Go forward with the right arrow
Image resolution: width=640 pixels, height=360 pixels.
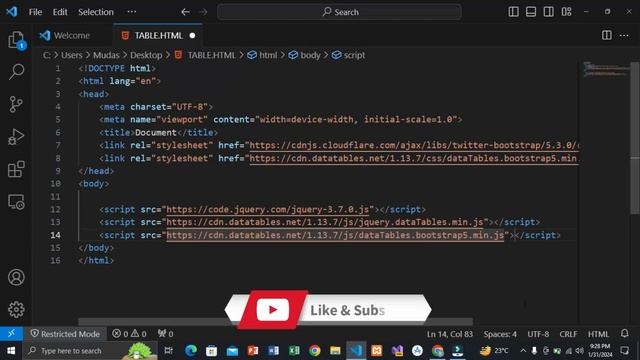point(203,12)
